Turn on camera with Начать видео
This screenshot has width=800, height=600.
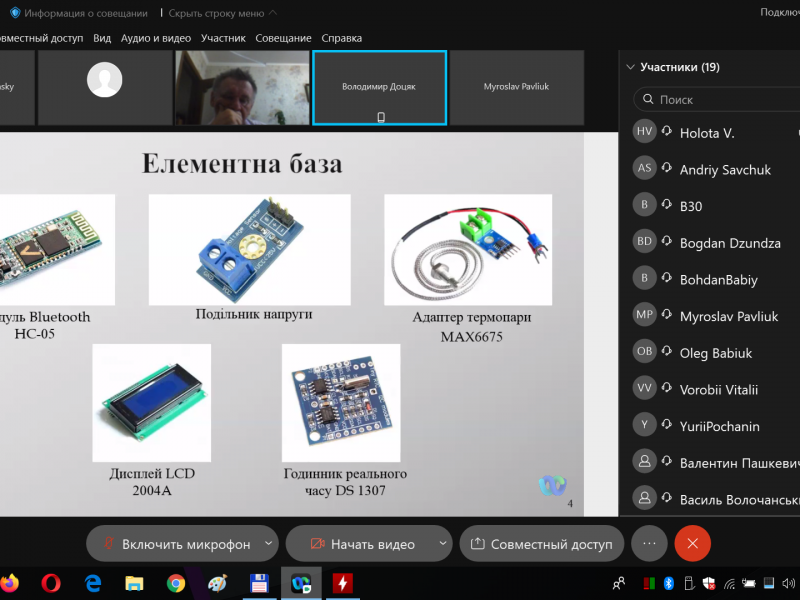[362, 544]
